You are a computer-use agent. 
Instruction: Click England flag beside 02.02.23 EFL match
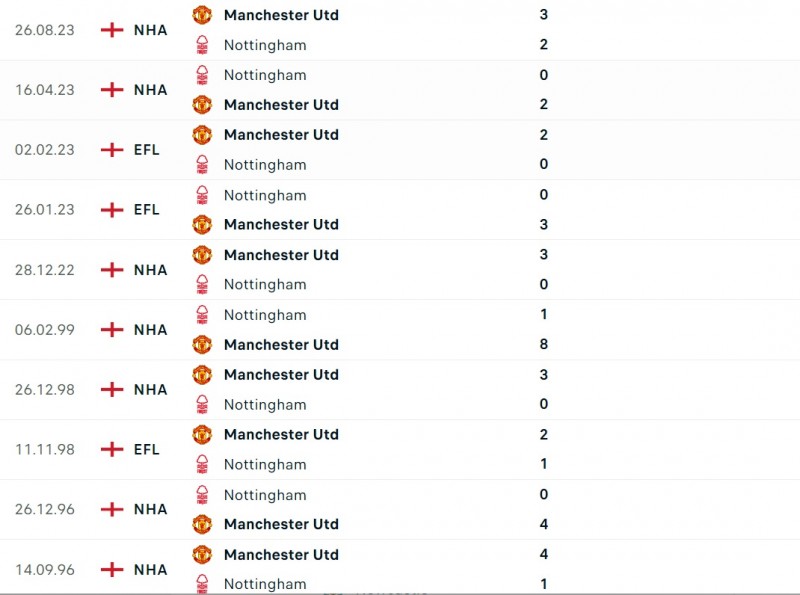(x=112, y=150)
